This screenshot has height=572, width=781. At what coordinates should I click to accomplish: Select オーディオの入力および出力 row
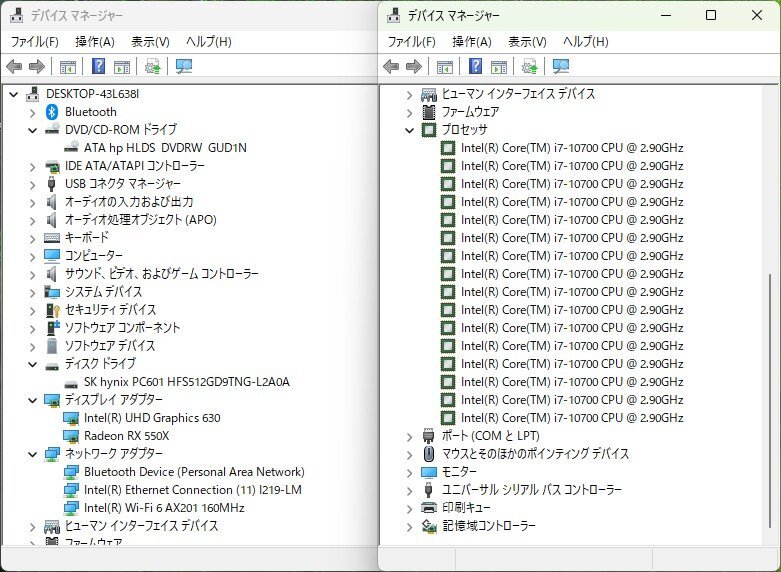point(129,202)
